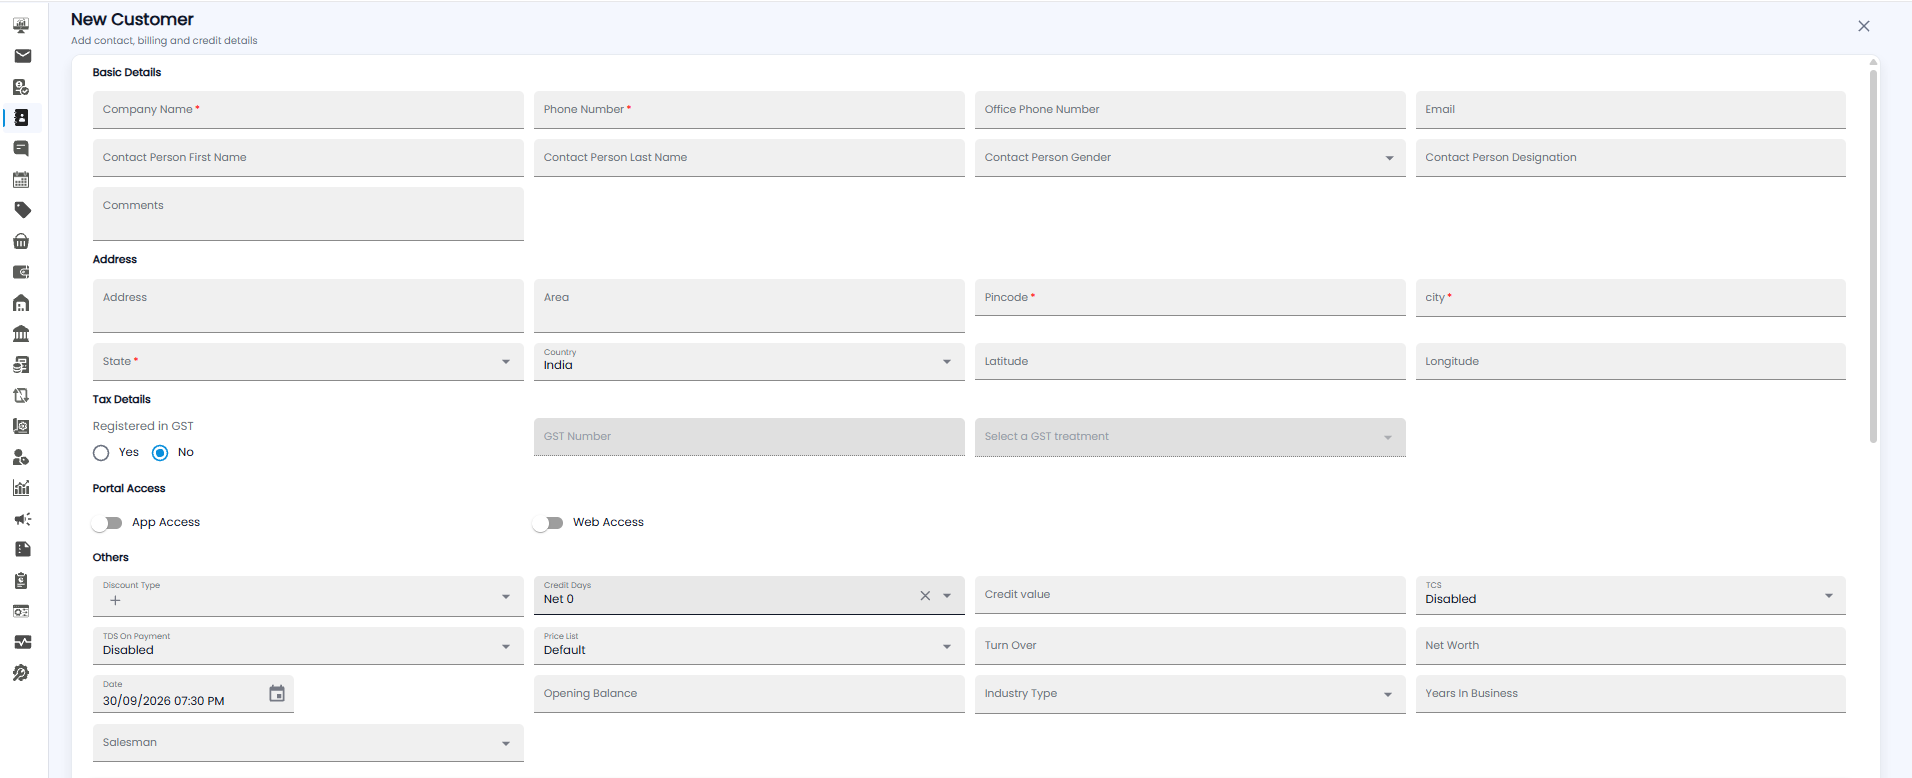Focus the Comments text area

(x=308, y=214)
